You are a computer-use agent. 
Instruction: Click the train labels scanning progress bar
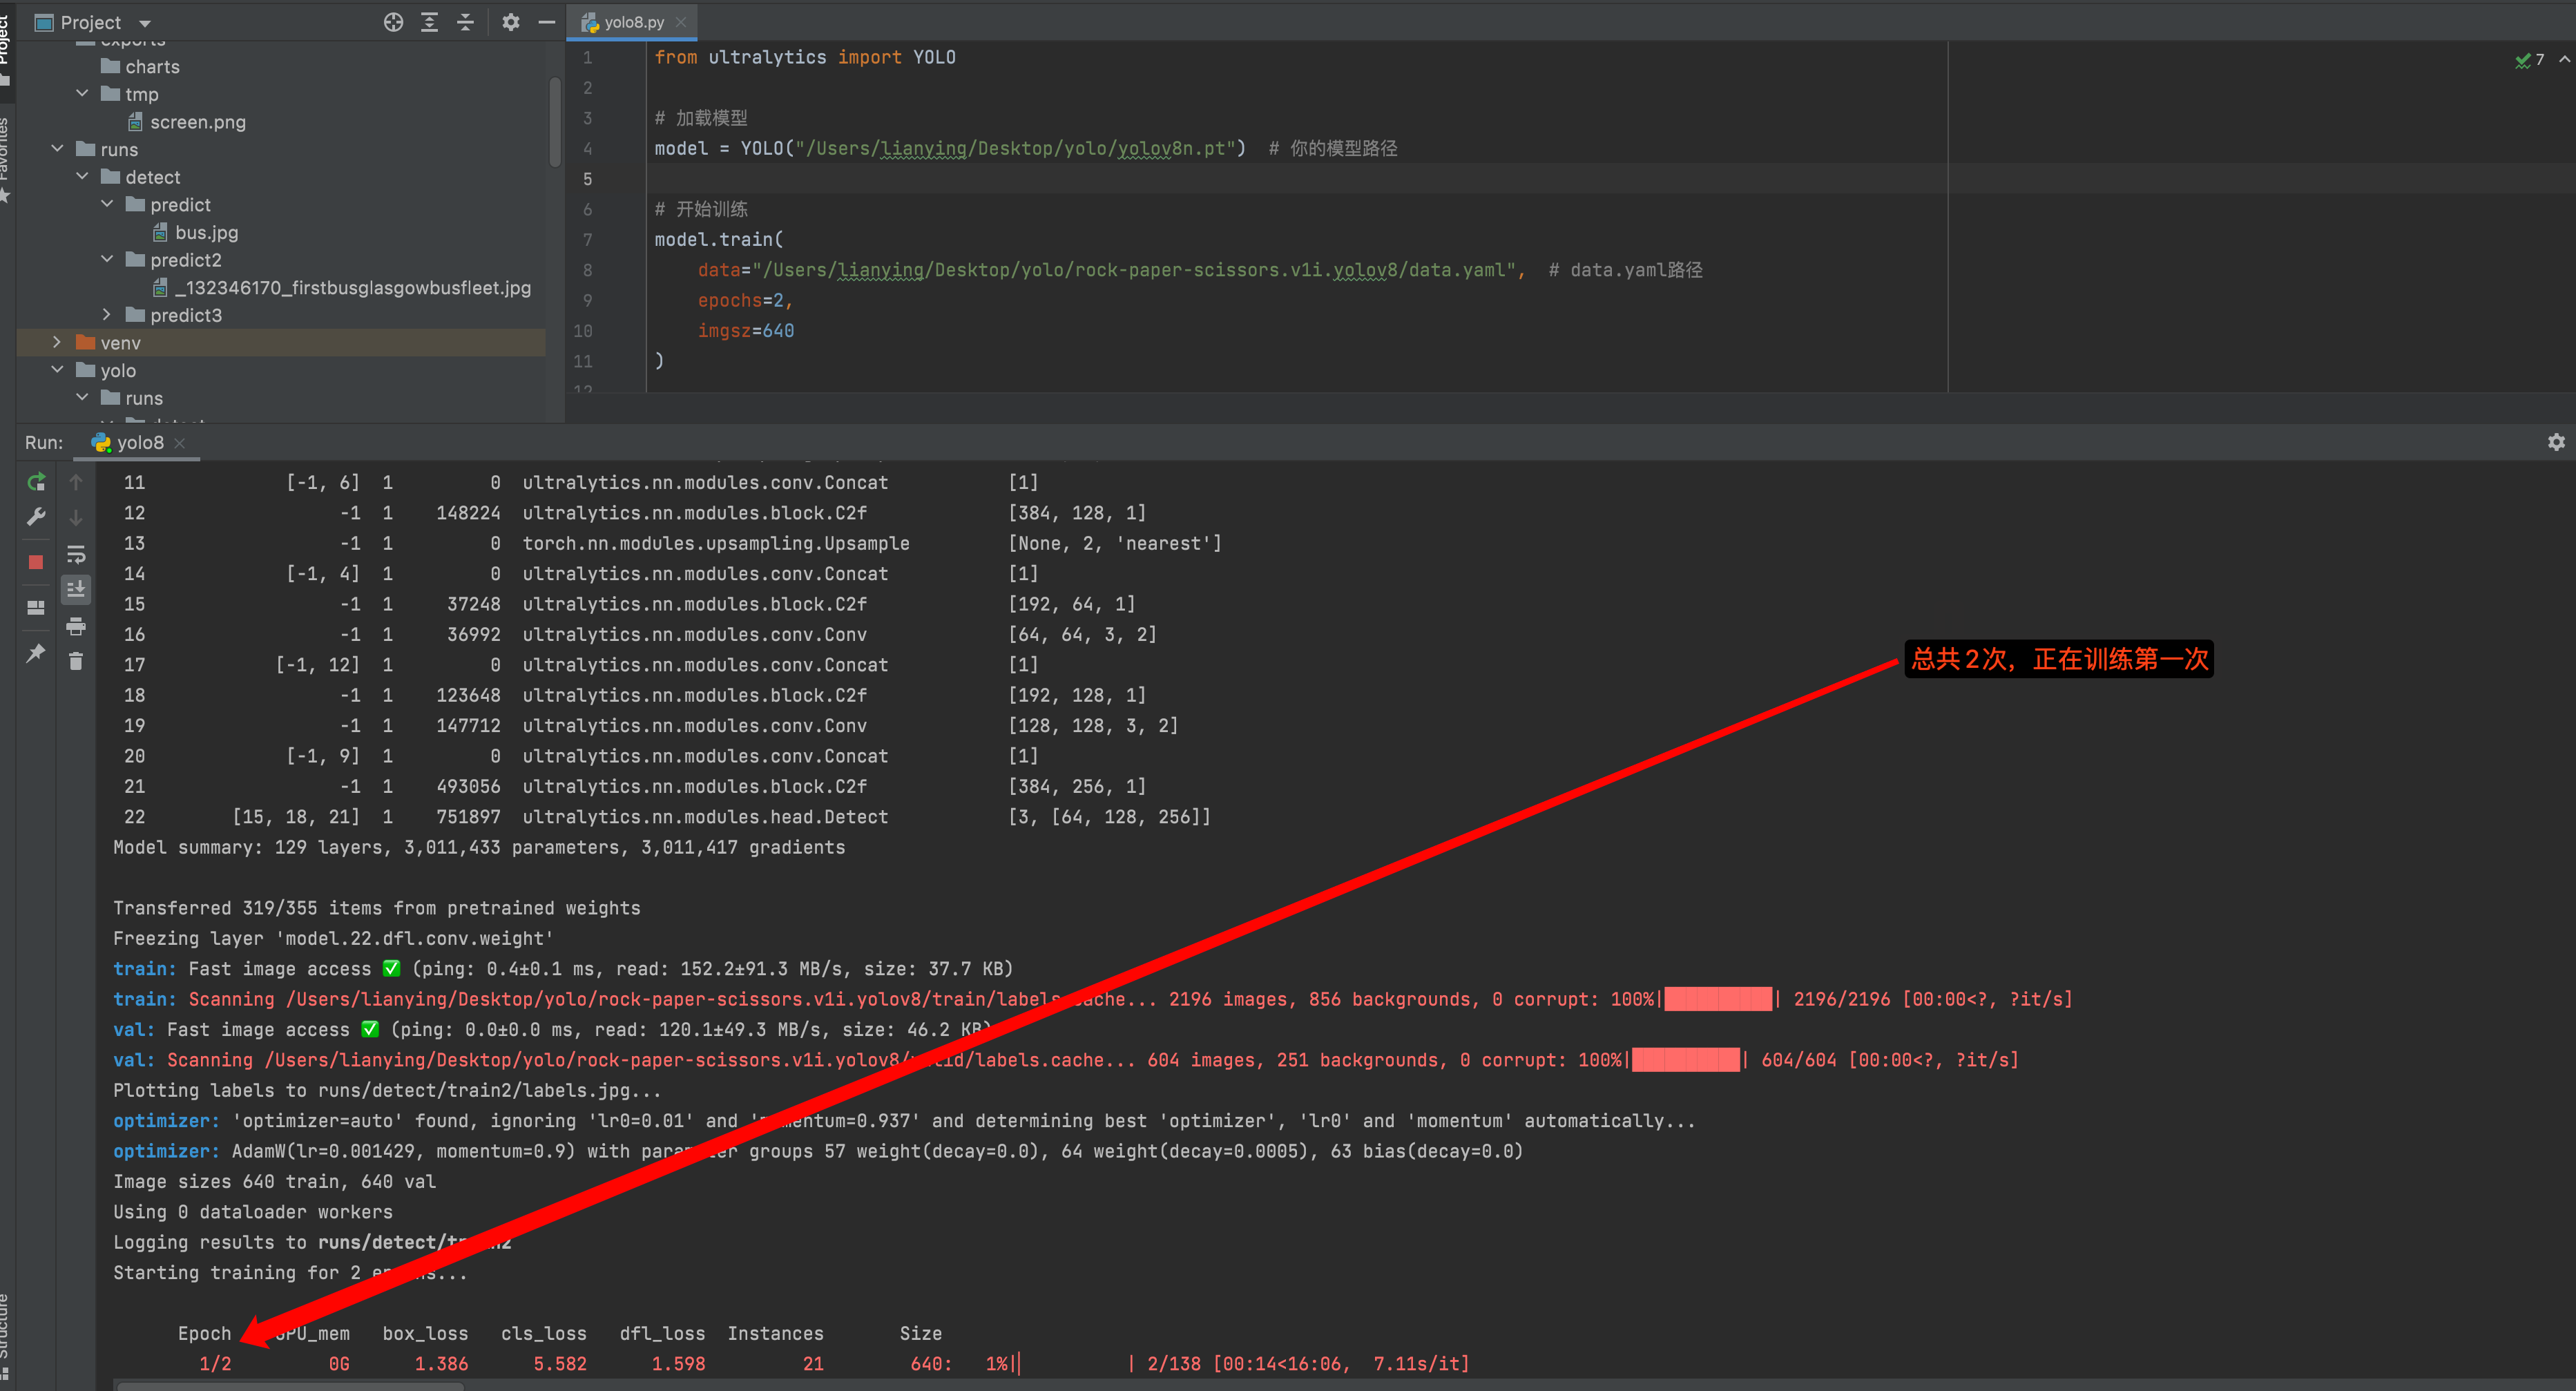tap(1718, 999)
